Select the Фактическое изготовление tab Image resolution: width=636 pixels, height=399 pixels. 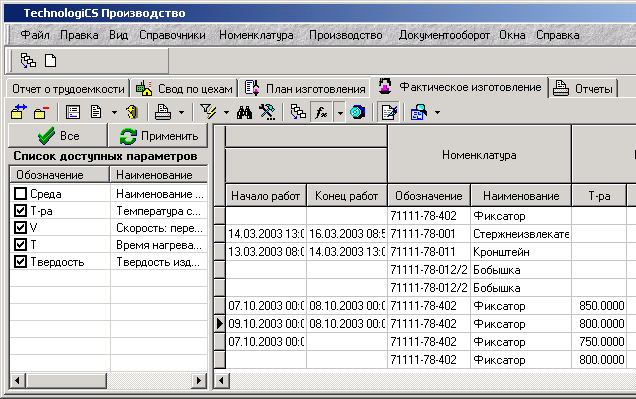point(460,87)
